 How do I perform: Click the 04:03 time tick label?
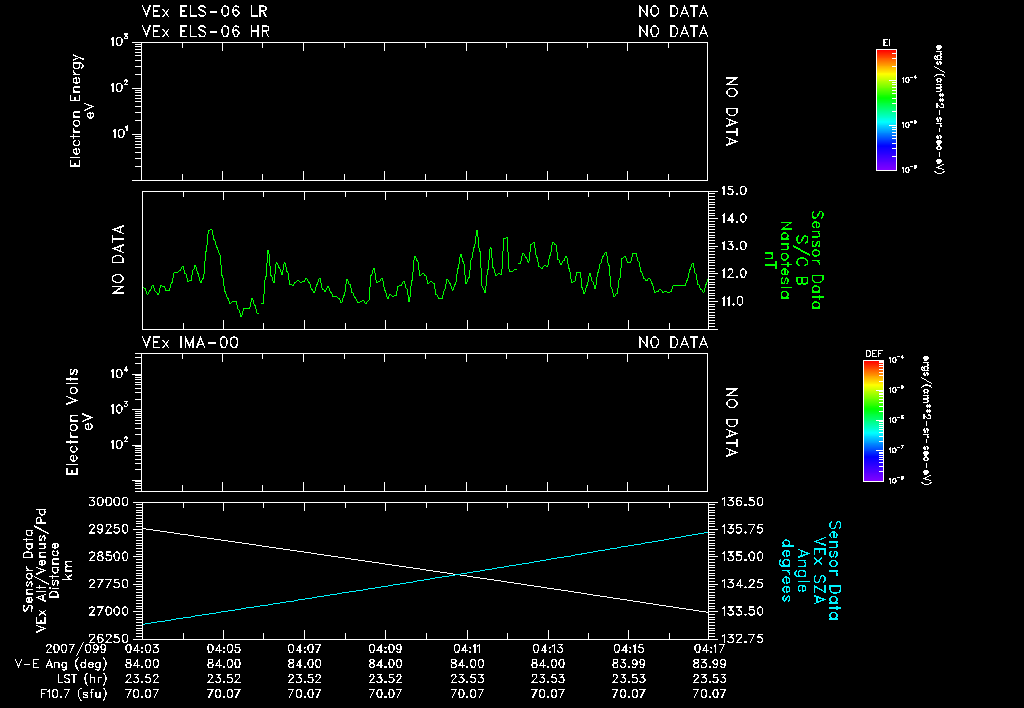click(x=142, y=649)
